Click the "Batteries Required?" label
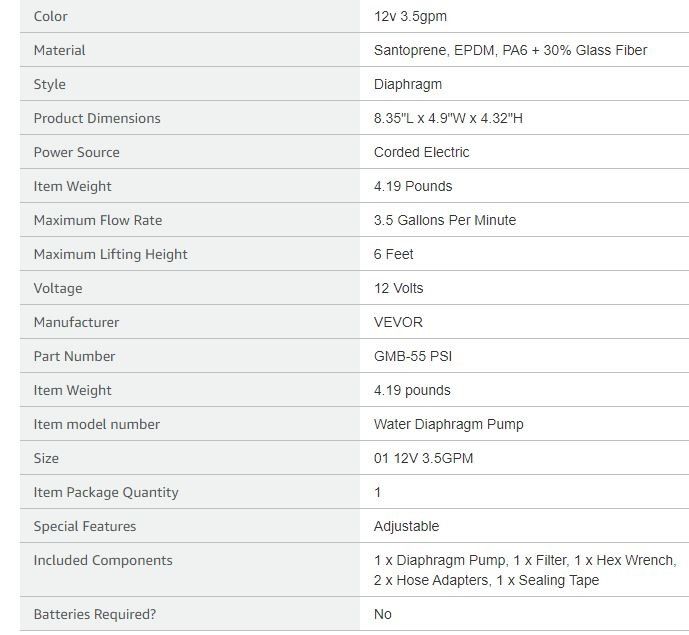The width and height of the screenshot is (689, 635). (95, 614)
